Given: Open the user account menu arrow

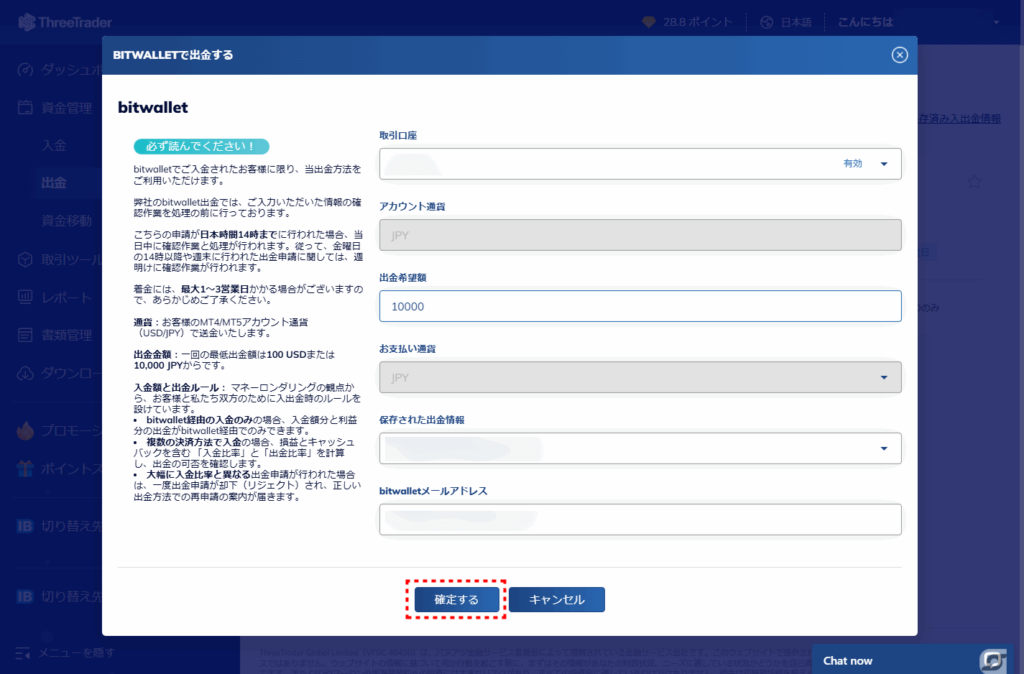Looking at the screenshot, I should 996,21.
